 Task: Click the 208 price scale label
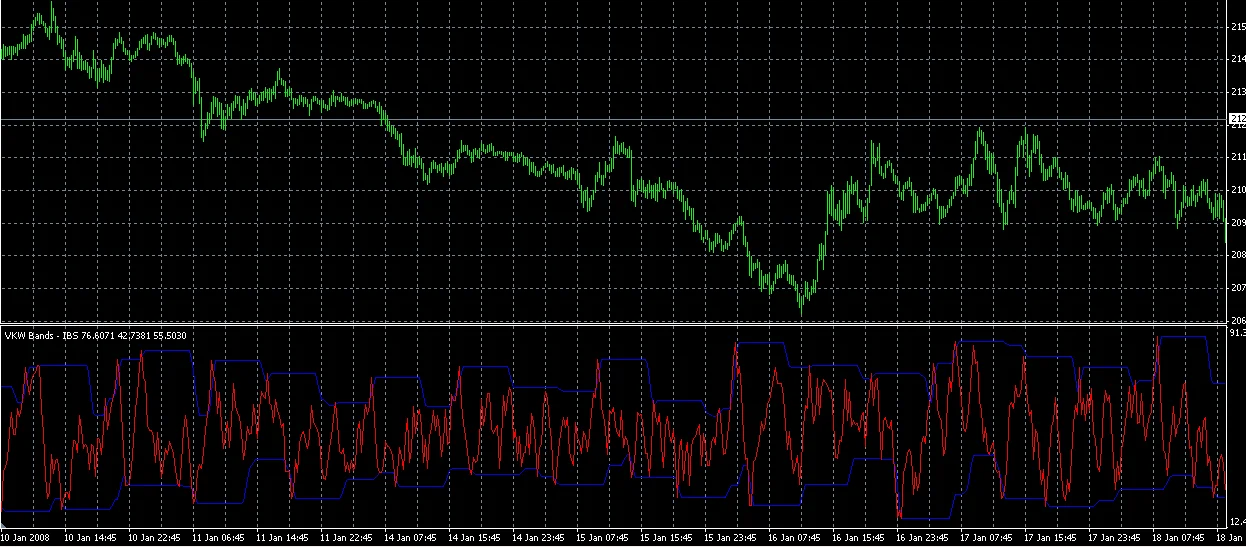point(1237,256)
